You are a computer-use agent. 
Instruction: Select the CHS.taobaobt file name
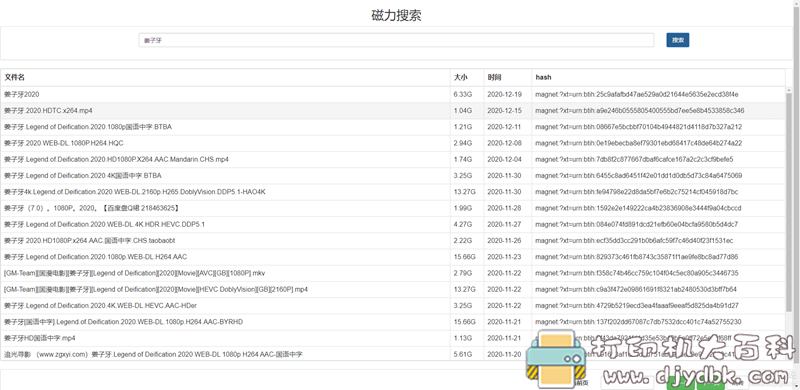click(x=90, y=240)
